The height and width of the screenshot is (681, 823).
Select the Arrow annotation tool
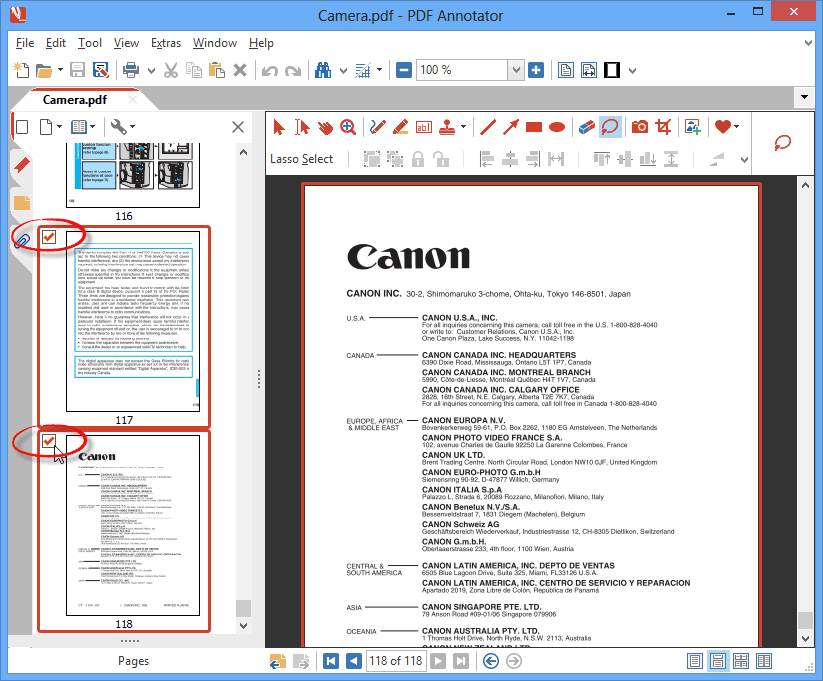509,126
